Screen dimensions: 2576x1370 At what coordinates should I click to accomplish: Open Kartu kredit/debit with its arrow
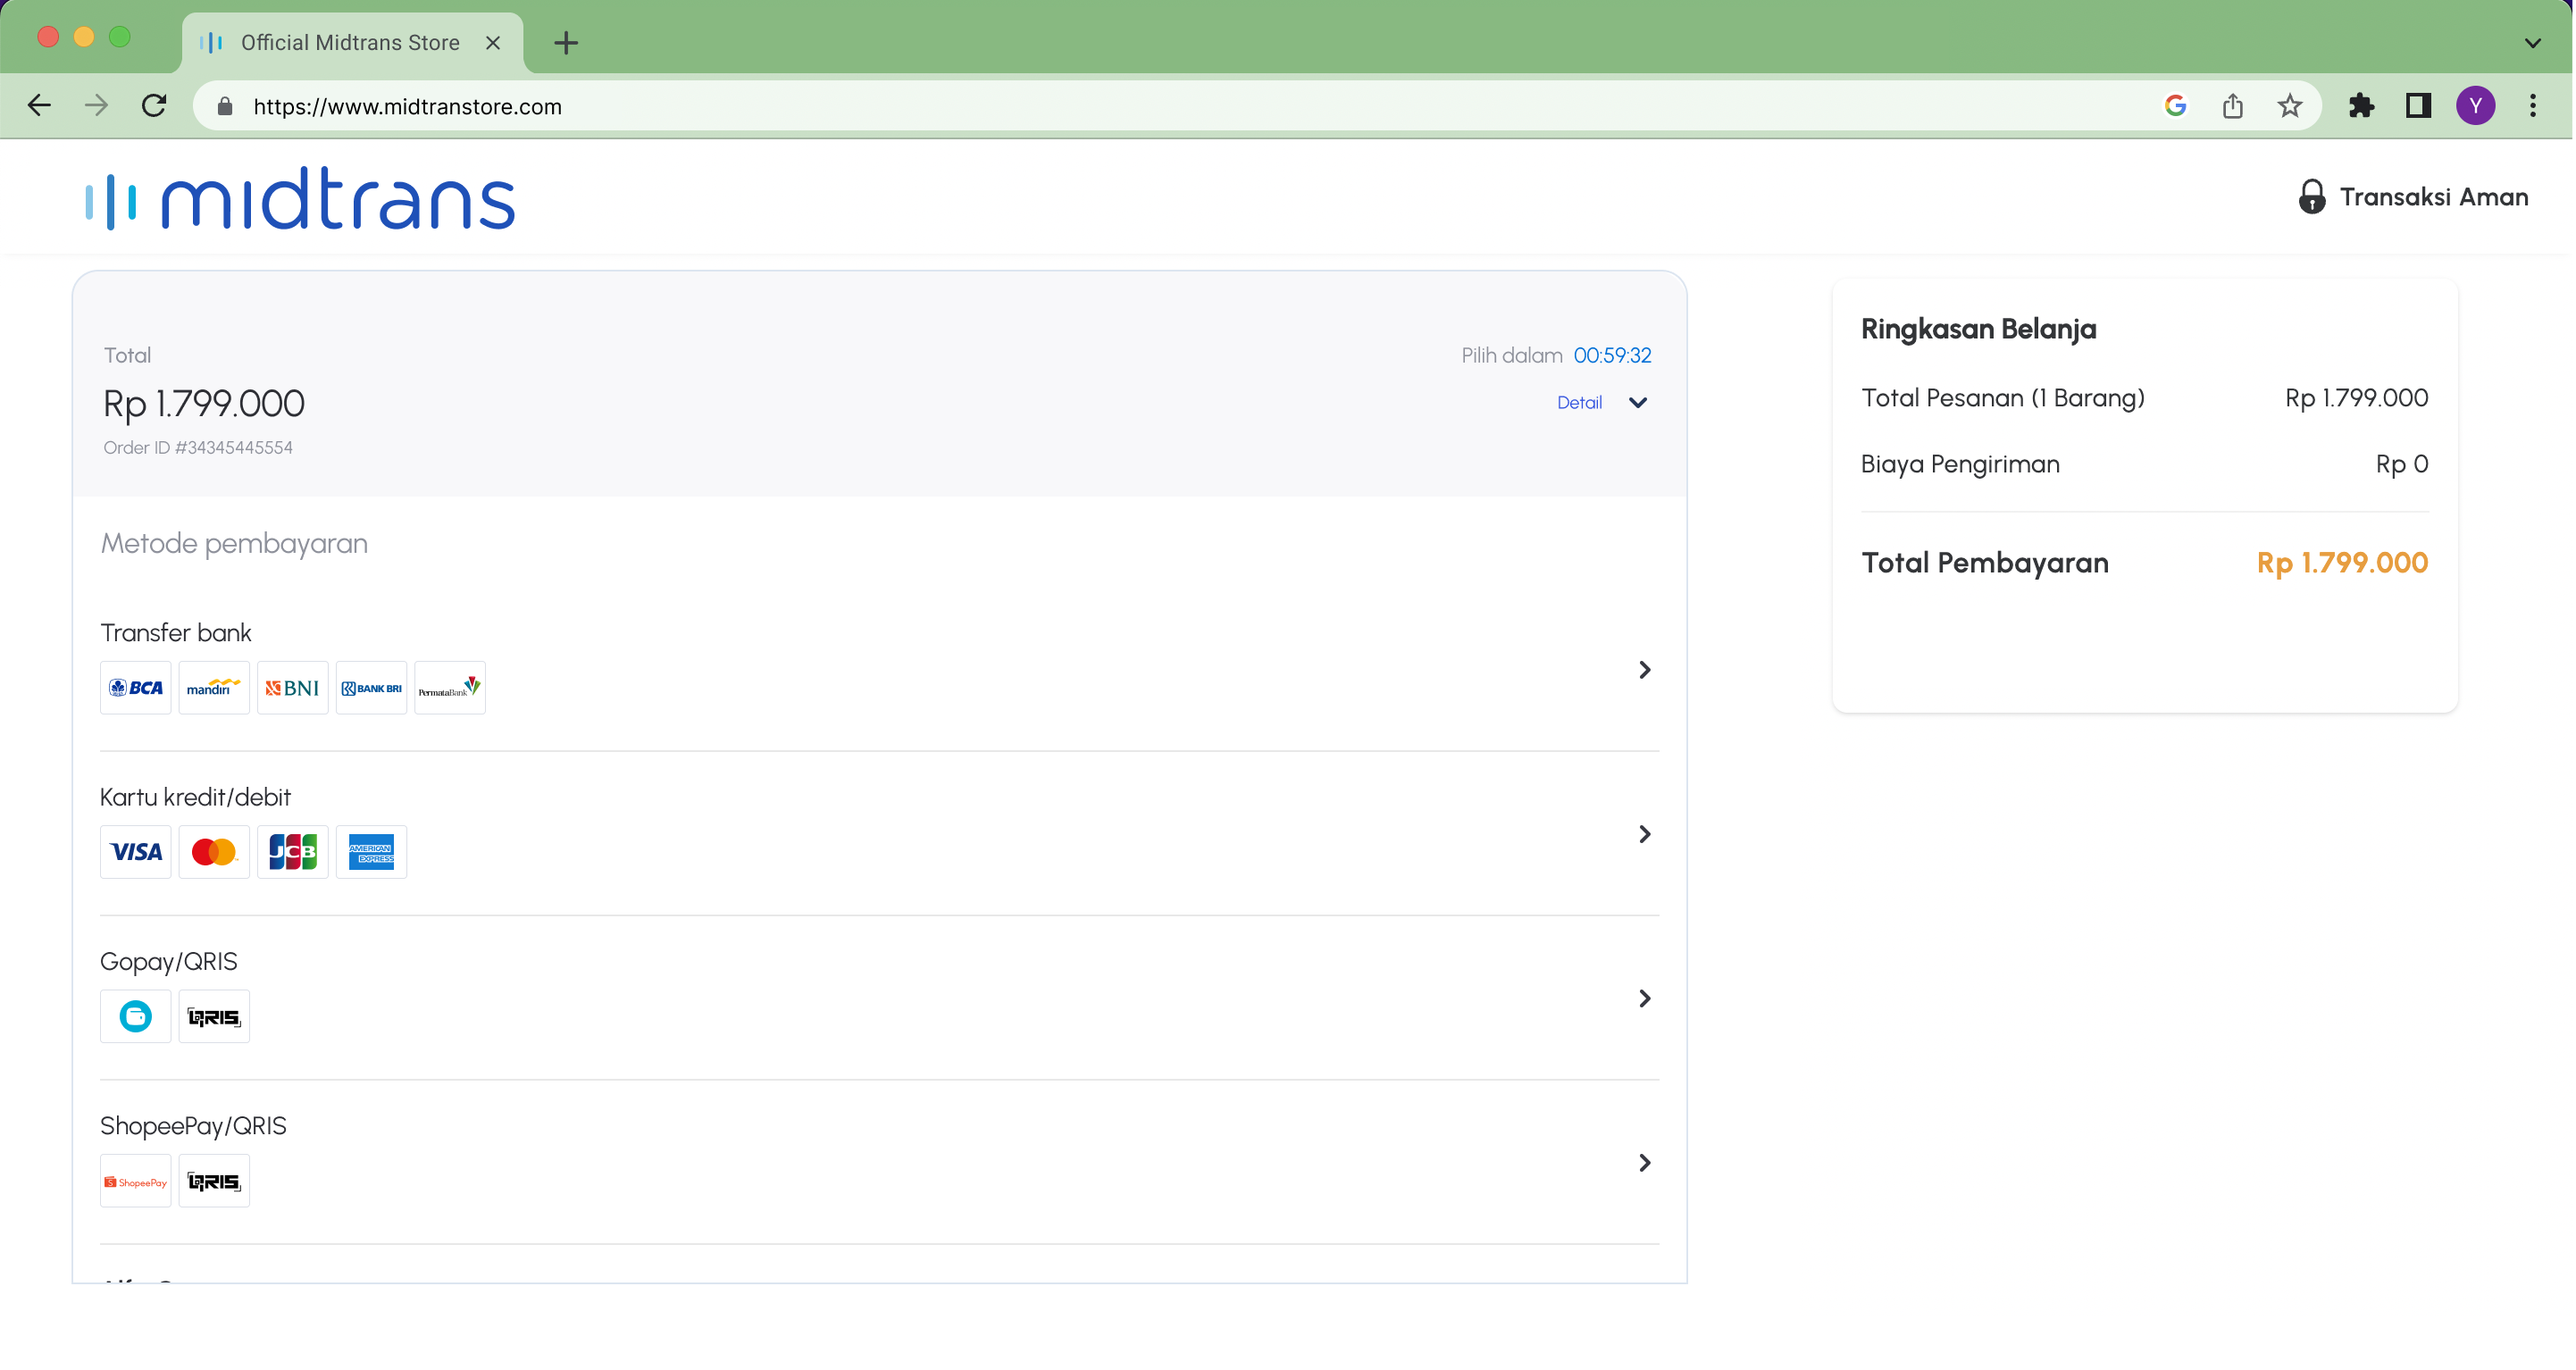click(x=1644, y=834)
